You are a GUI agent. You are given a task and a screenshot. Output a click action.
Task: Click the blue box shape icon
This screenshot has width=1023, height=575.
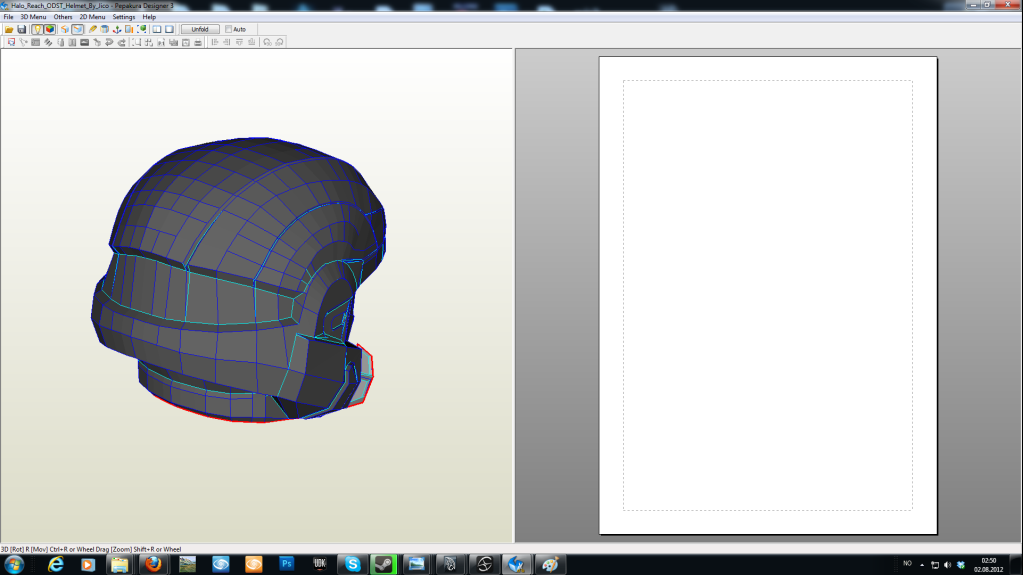coord(104,29)
